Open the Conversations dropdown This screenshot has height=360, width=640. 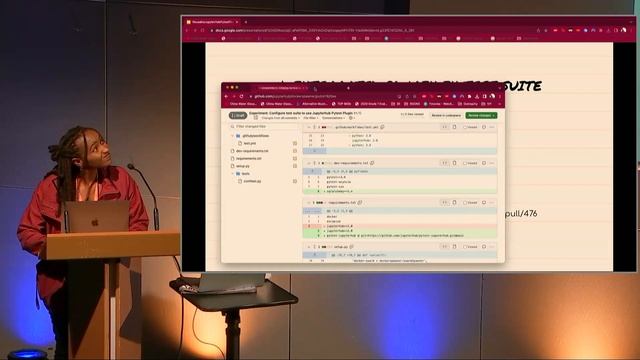(x=333, y=118)
